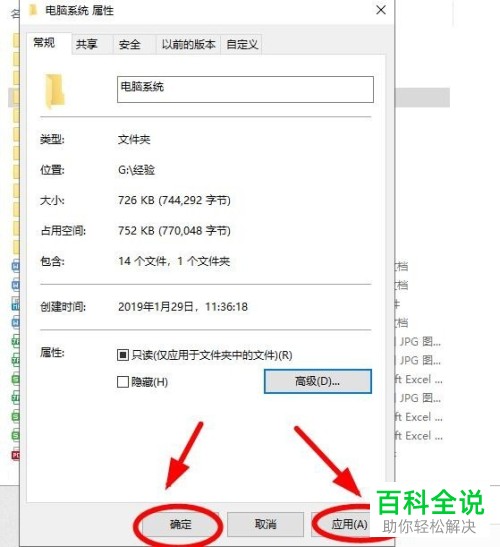This screenshot has width=500, height=547.
Task: Click the first Excel file entry behind dialog
Action: pyautogui.click(x=419, y=379)
